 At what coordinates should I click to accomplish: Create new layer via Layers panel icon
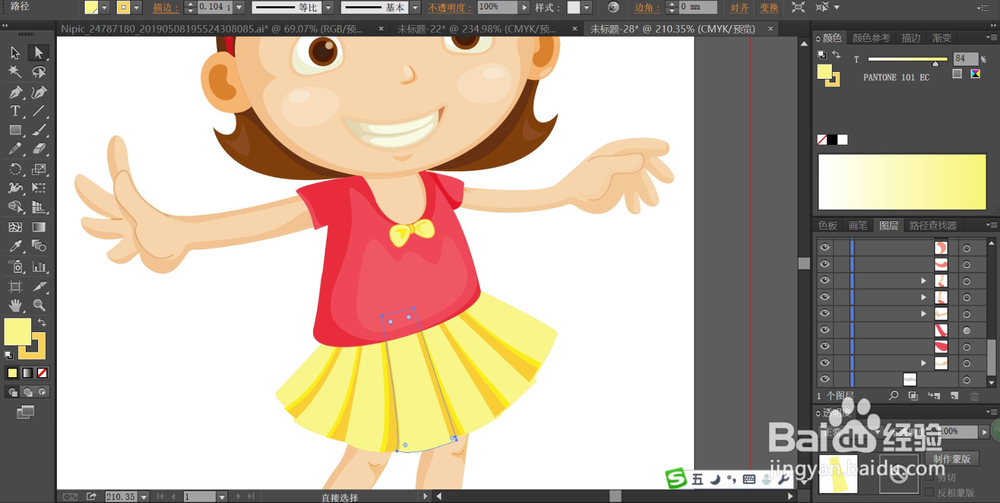tap(954, 396)
